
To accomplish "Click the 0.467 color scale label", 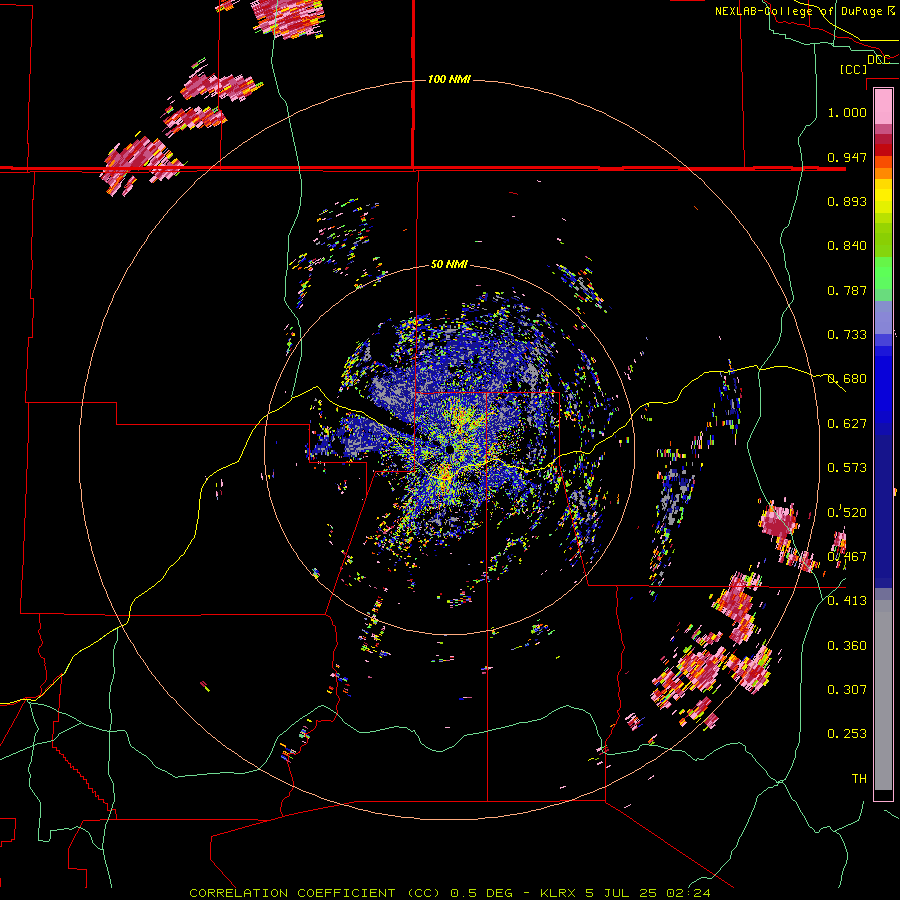I will click(847, 557).
